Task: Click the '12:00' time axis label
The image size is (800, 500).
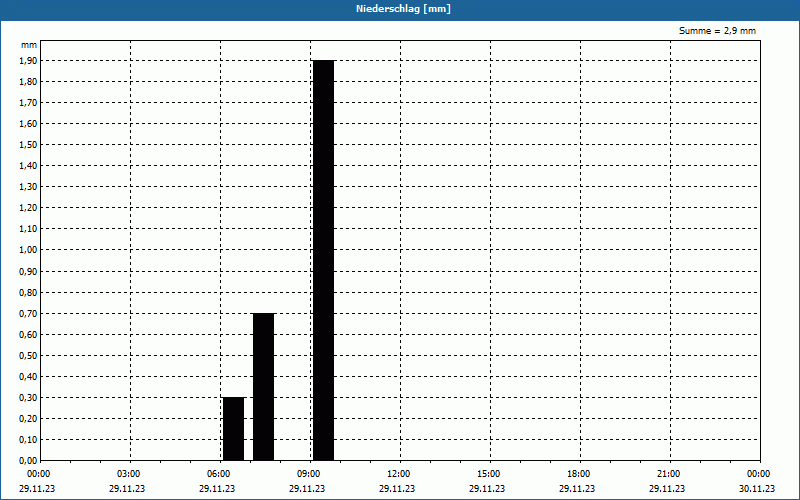Action: [398, 474]
